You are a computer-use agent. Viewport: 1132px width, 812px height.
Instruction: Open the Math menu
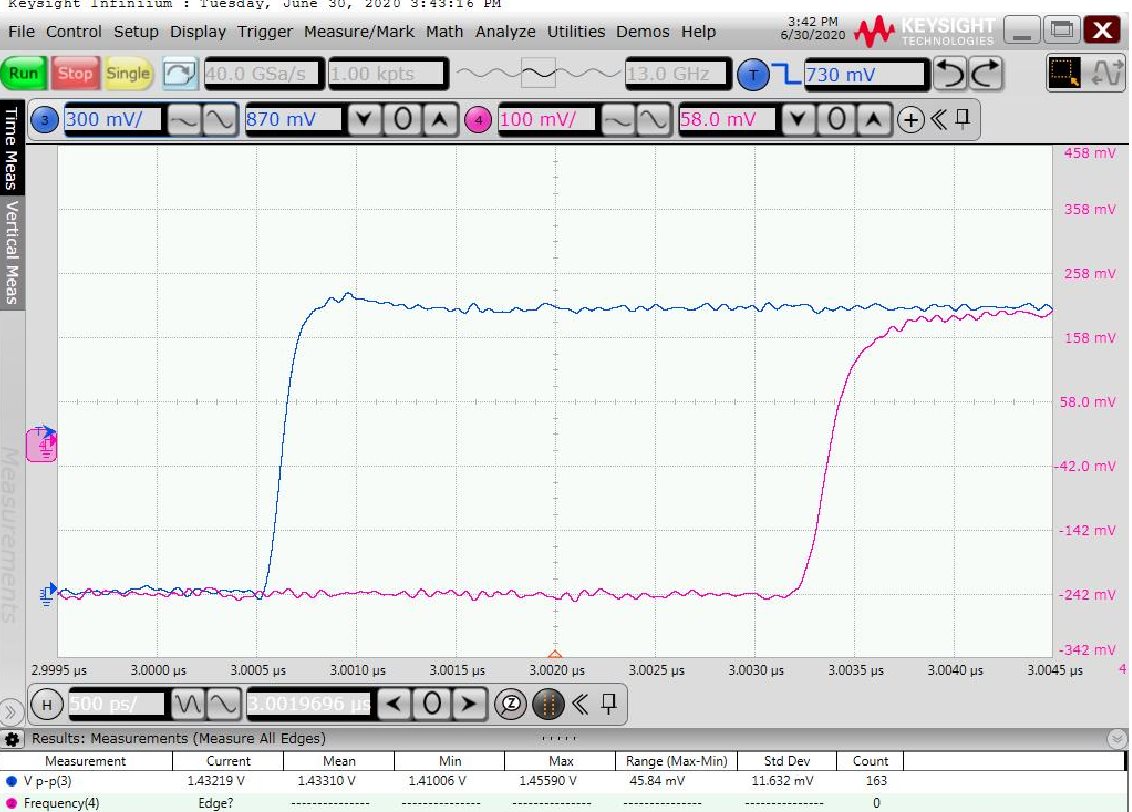coord(444,32)
